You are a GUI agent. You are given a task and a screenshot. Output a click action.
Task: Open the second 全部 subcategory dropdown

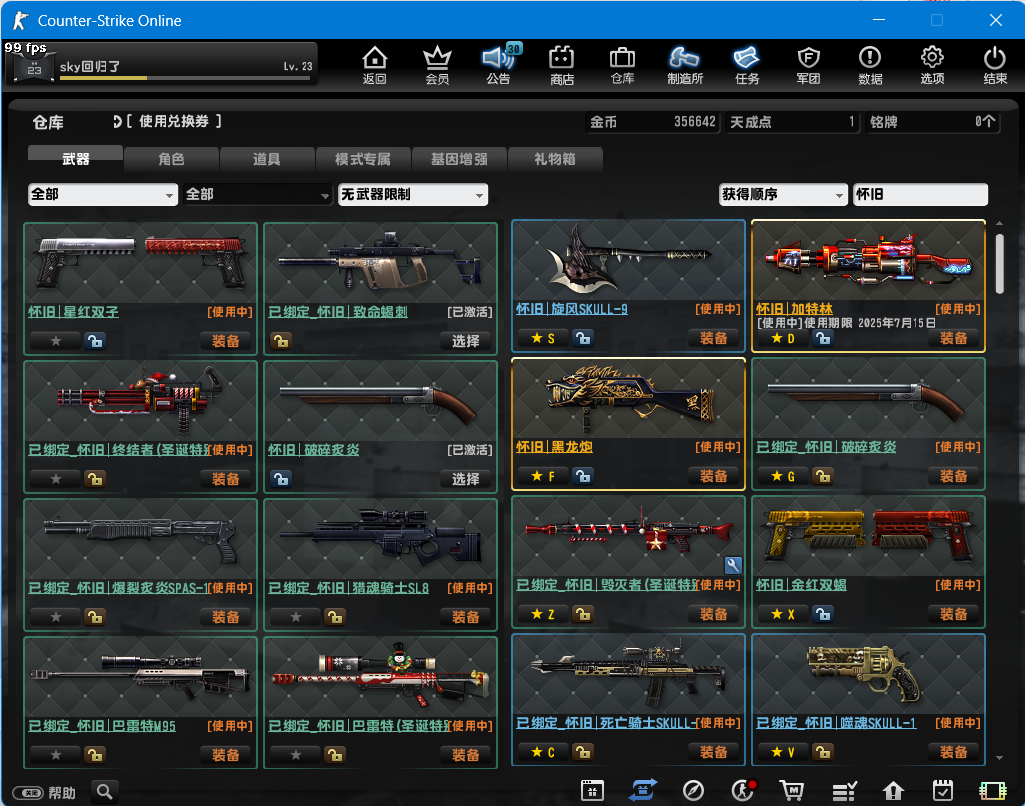(258, 194)
